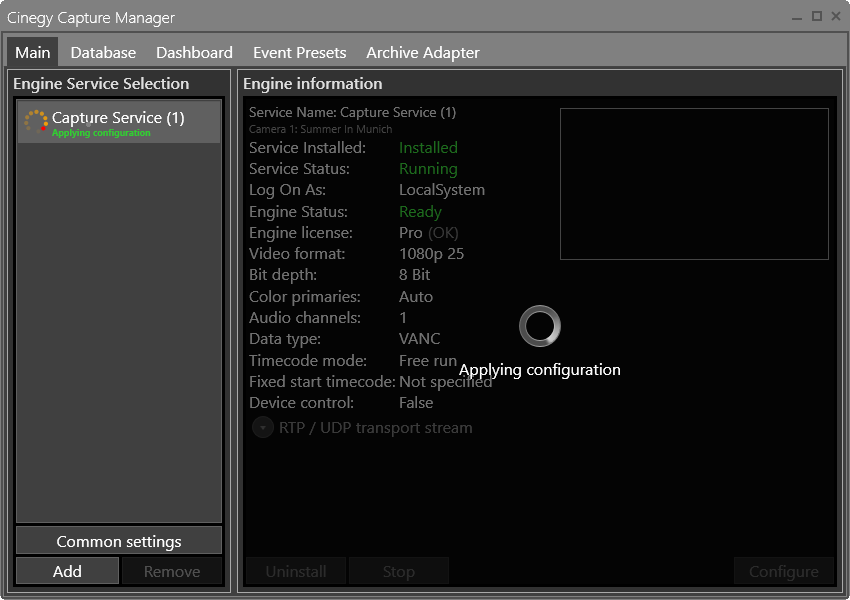Click the orange status spinner icon for Capture Service (1)
Image resolution: width=850 pixels, height=600 pixels.
click(36, 121)
